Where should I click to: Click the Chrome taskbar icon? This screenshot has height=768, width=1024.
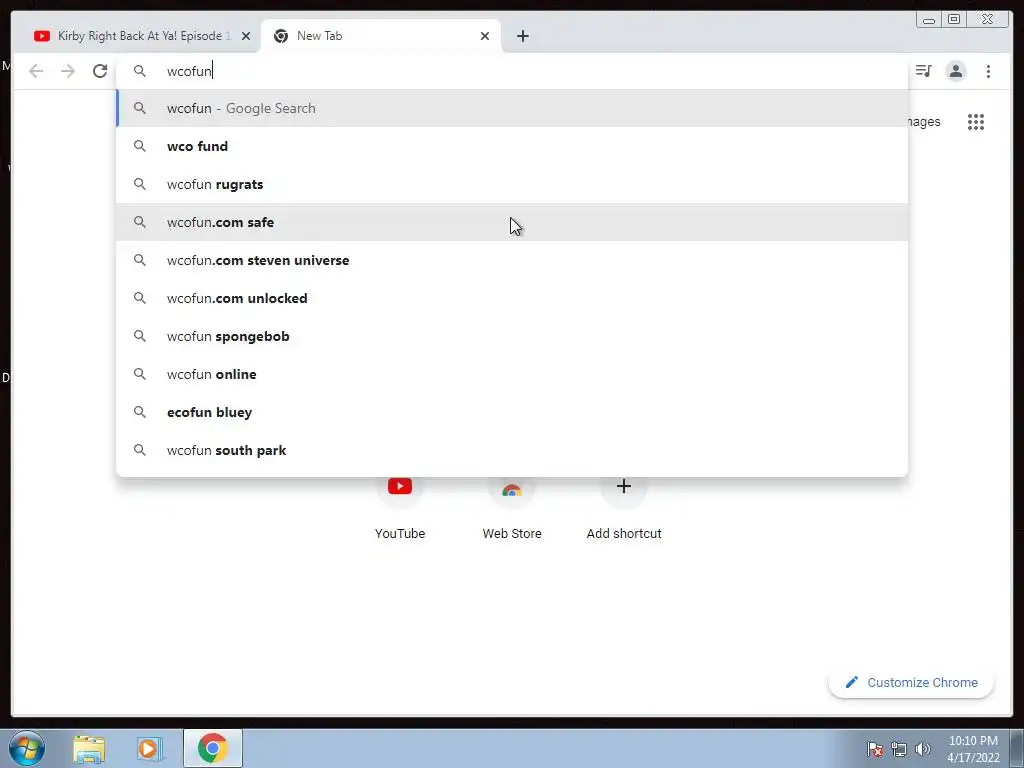pos(213,748)
